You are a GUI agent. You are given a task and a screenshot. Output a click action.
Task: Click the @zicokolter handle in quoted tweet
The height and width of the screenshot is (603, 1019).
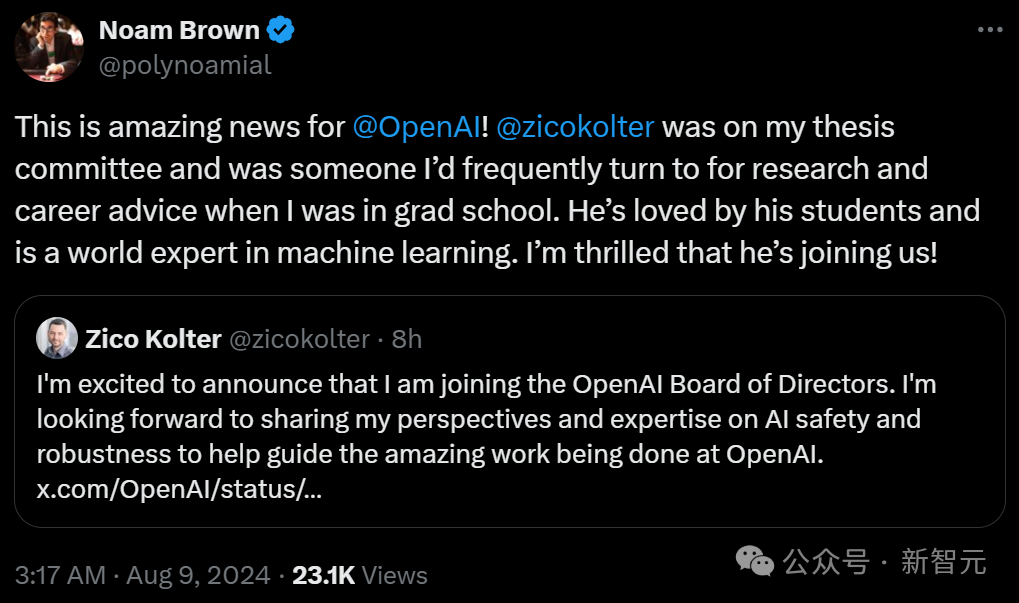(300, 339)
